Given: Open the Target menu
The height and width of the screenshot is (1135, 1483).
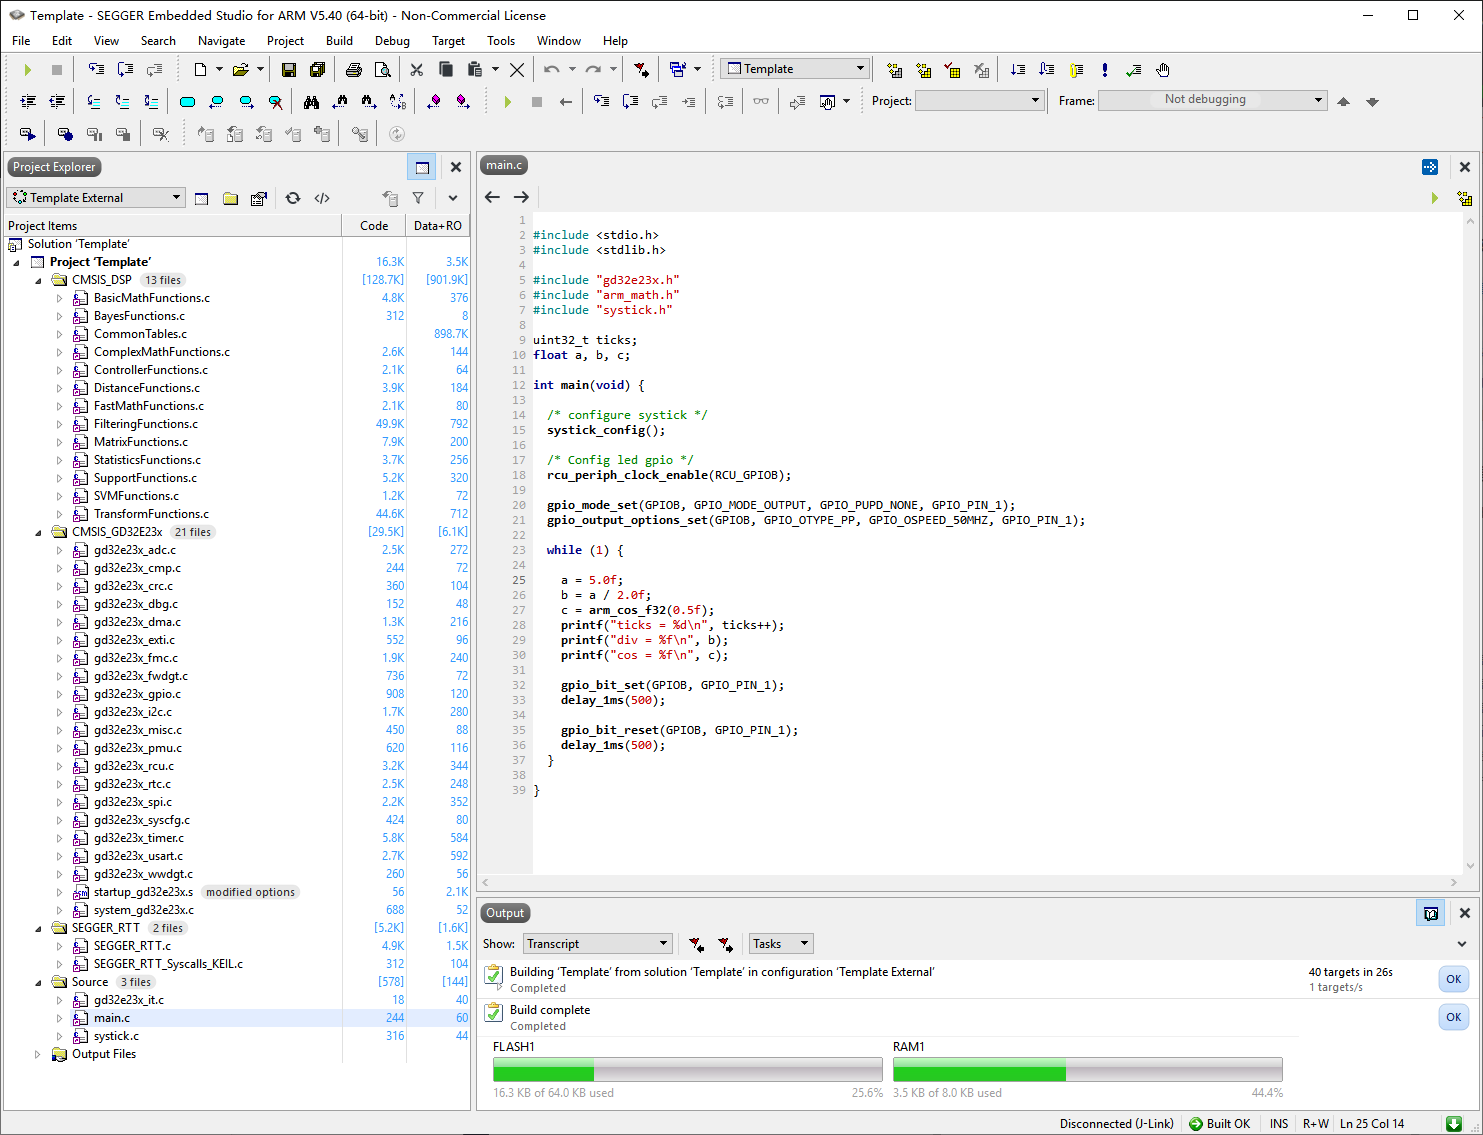Looking at the screenshot, I should tap(448, 41).
